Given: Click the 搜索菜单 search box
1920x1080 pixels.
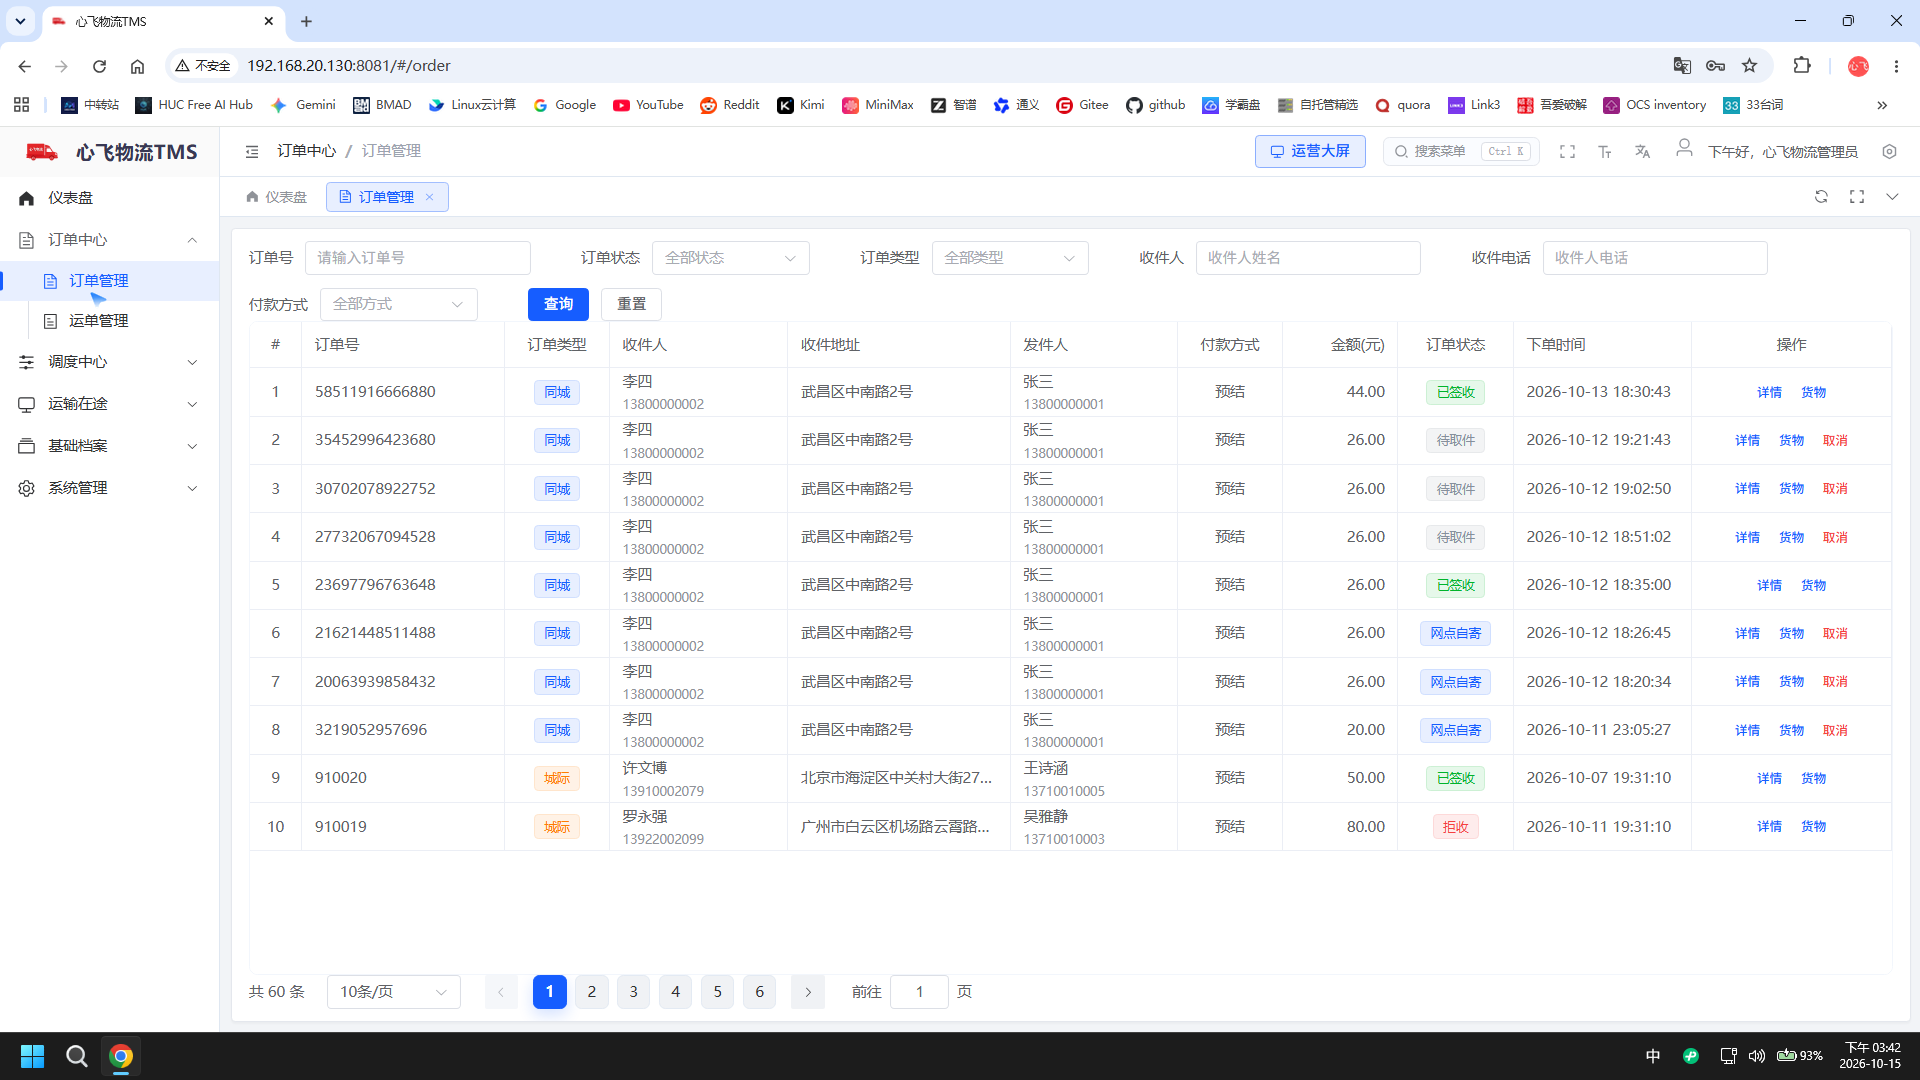Looking at the screenshot, I should click(1461, 151).
